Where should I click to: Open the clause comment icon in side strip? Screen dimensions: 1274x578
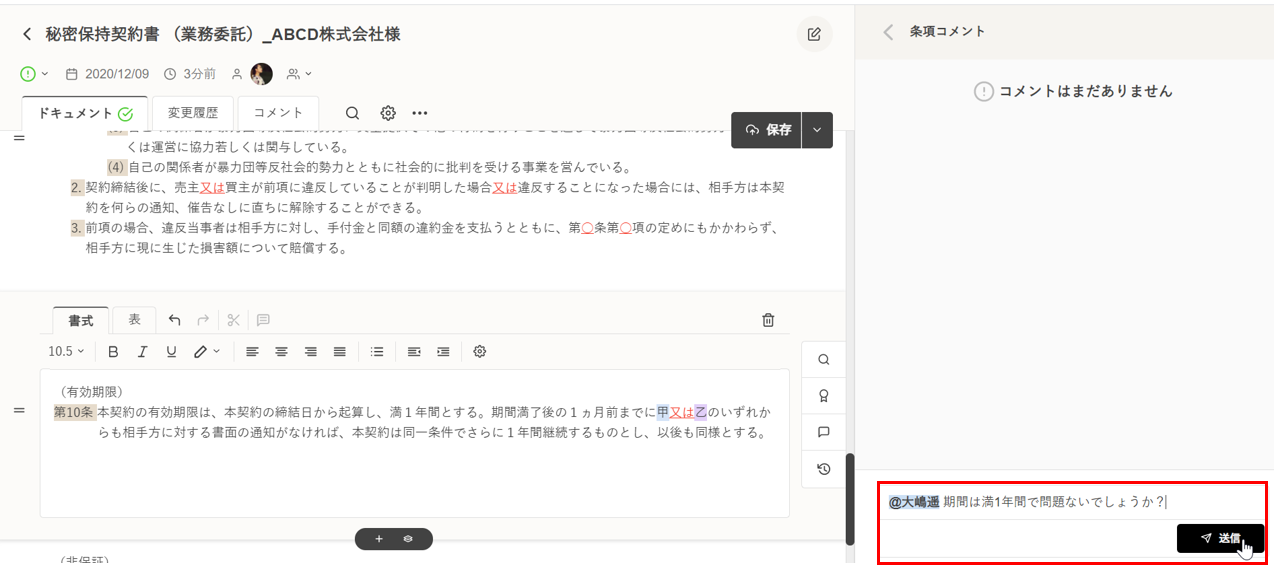pos(824,432)
